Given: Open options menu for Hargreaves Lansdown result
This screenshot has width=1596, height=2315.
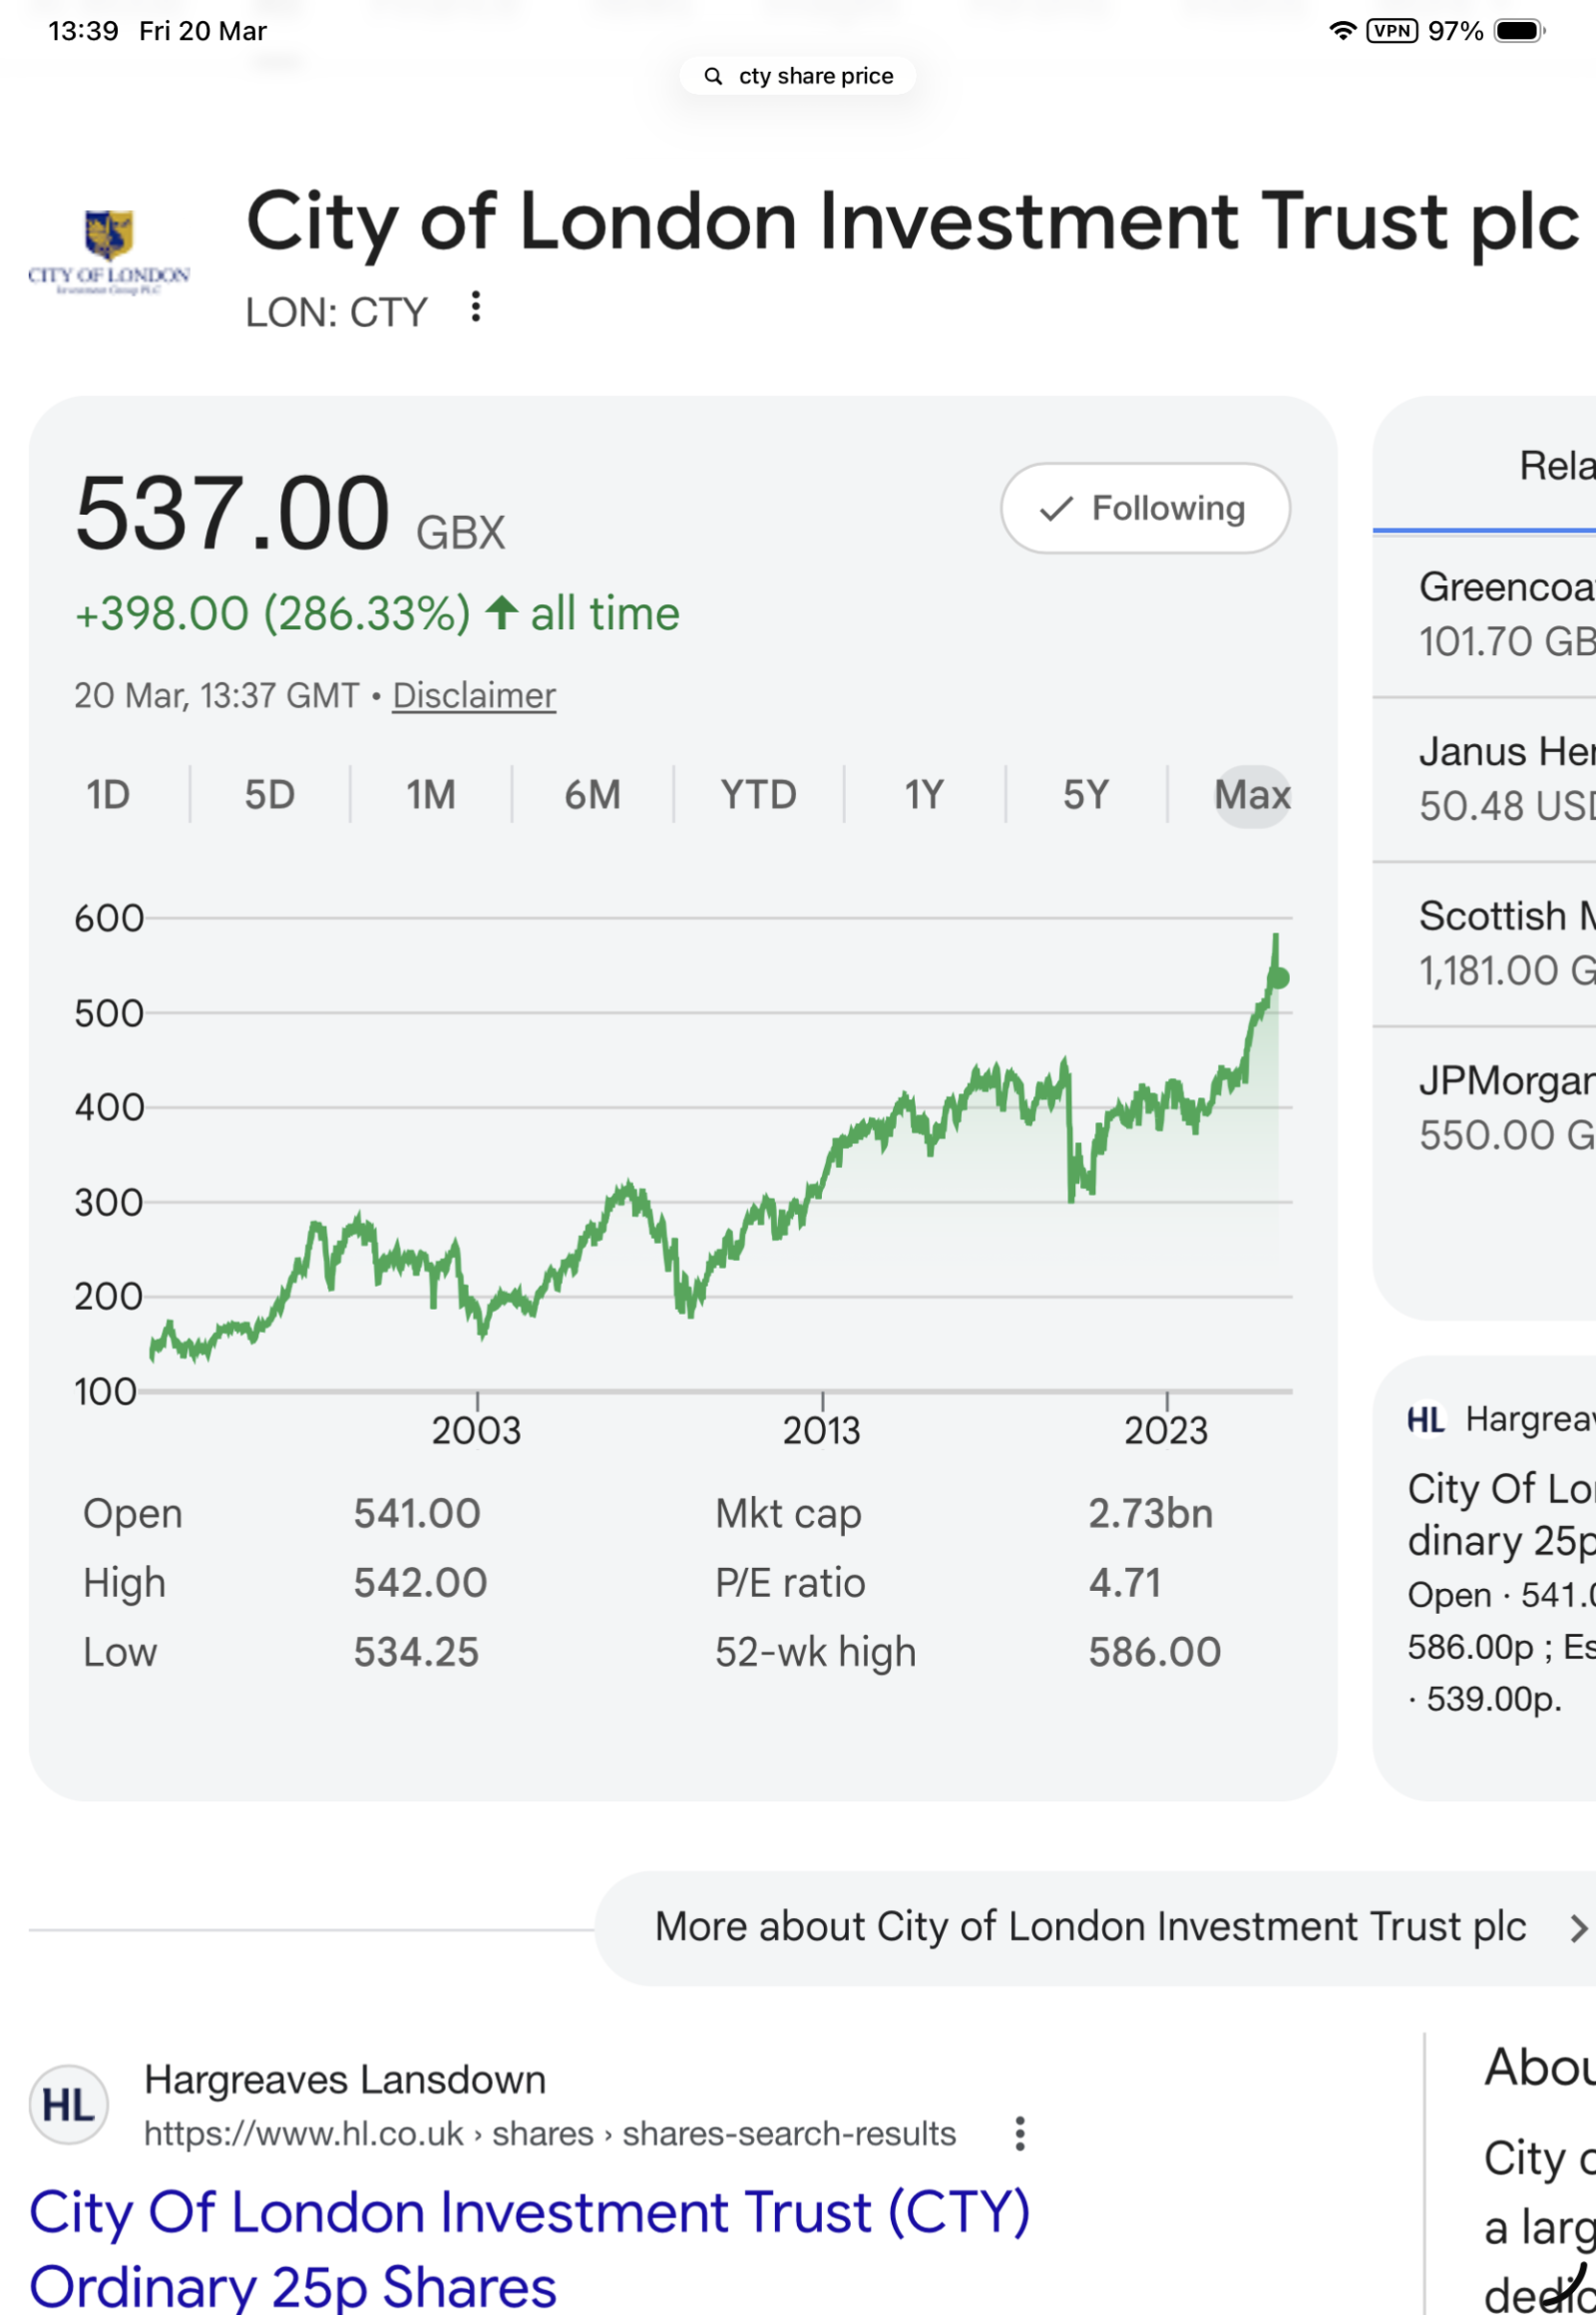Looking at the screenshot, I should click(x=1019, y=2134).
